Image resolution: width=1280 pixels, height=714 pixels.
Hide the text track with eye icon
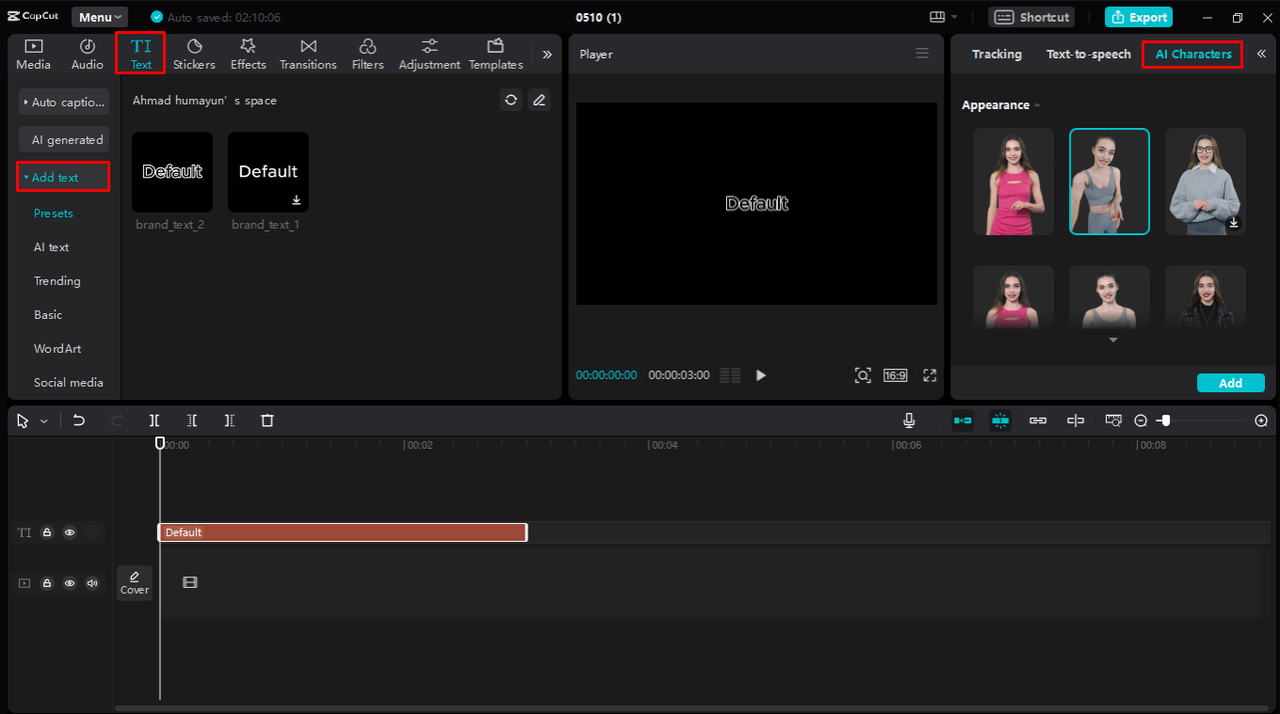coord(70,533)
